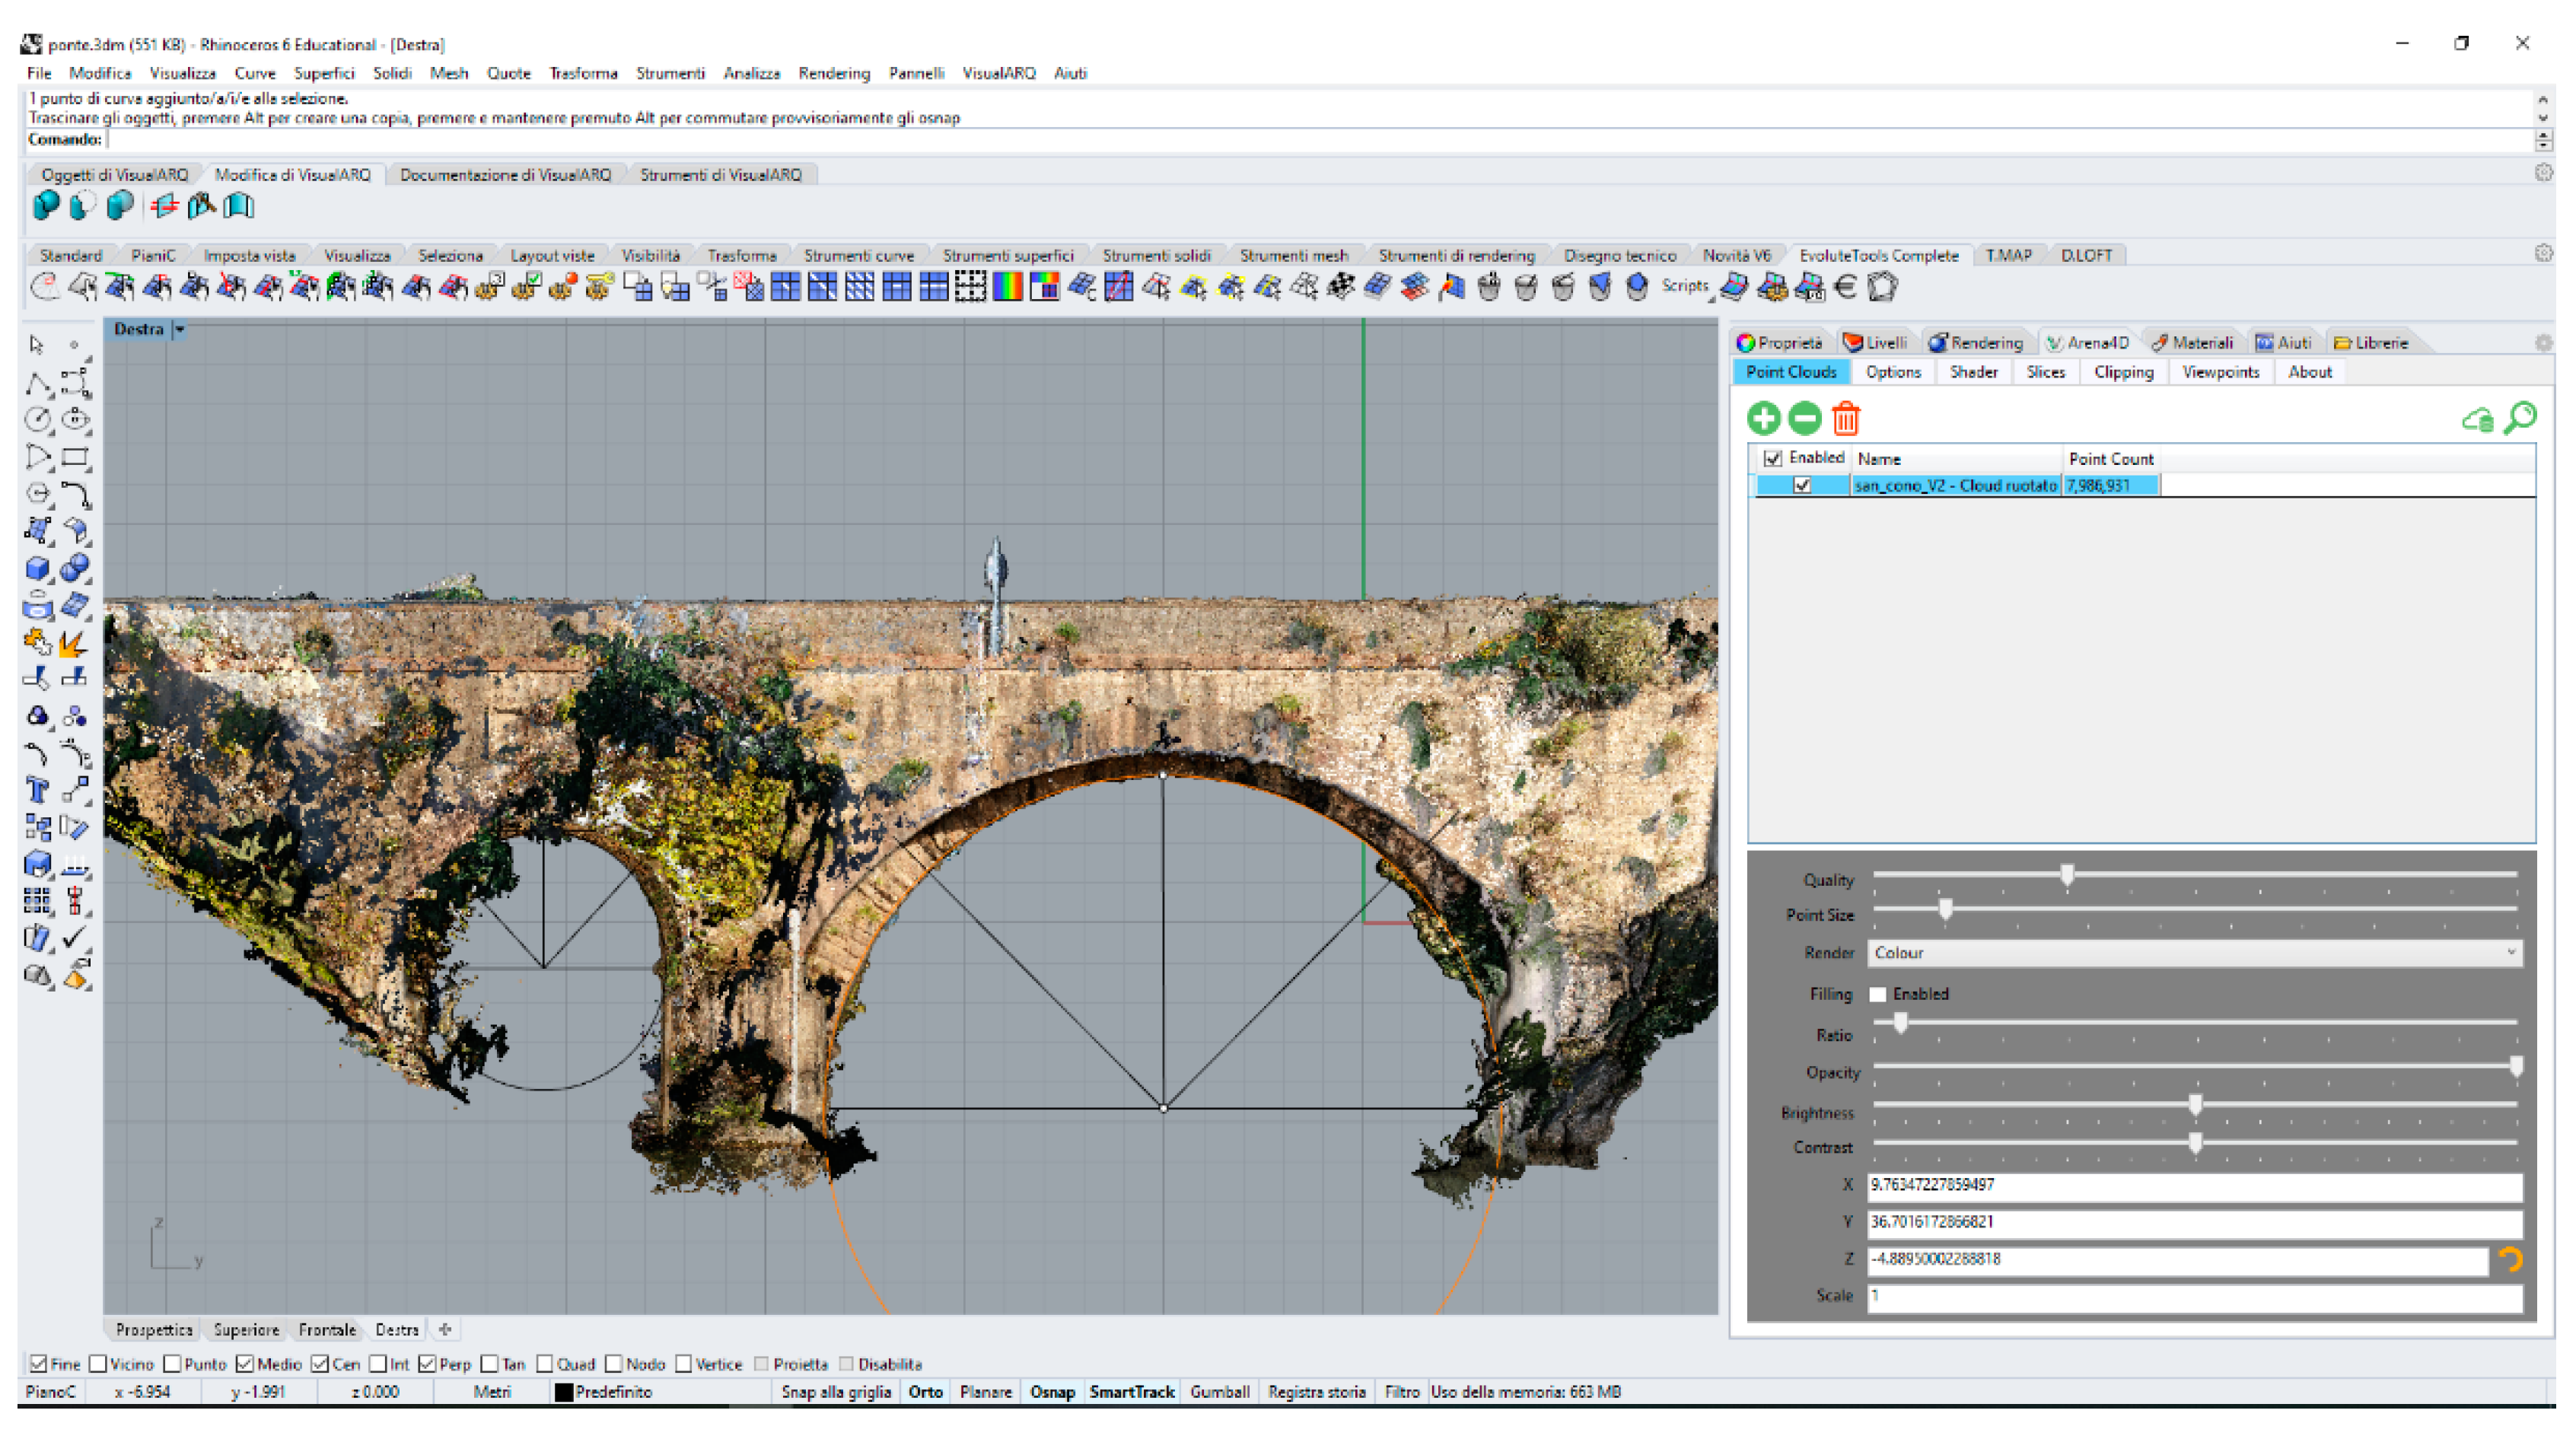This screenshot has height=1439, width=2576.
Task: Toggle Snap alla griglia in status bar
Action: (835, 1392)
